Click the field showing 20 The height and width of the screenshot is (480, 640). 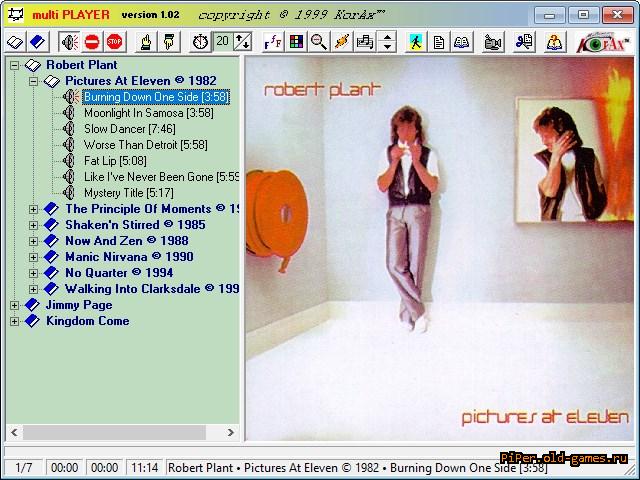[222, 41]
